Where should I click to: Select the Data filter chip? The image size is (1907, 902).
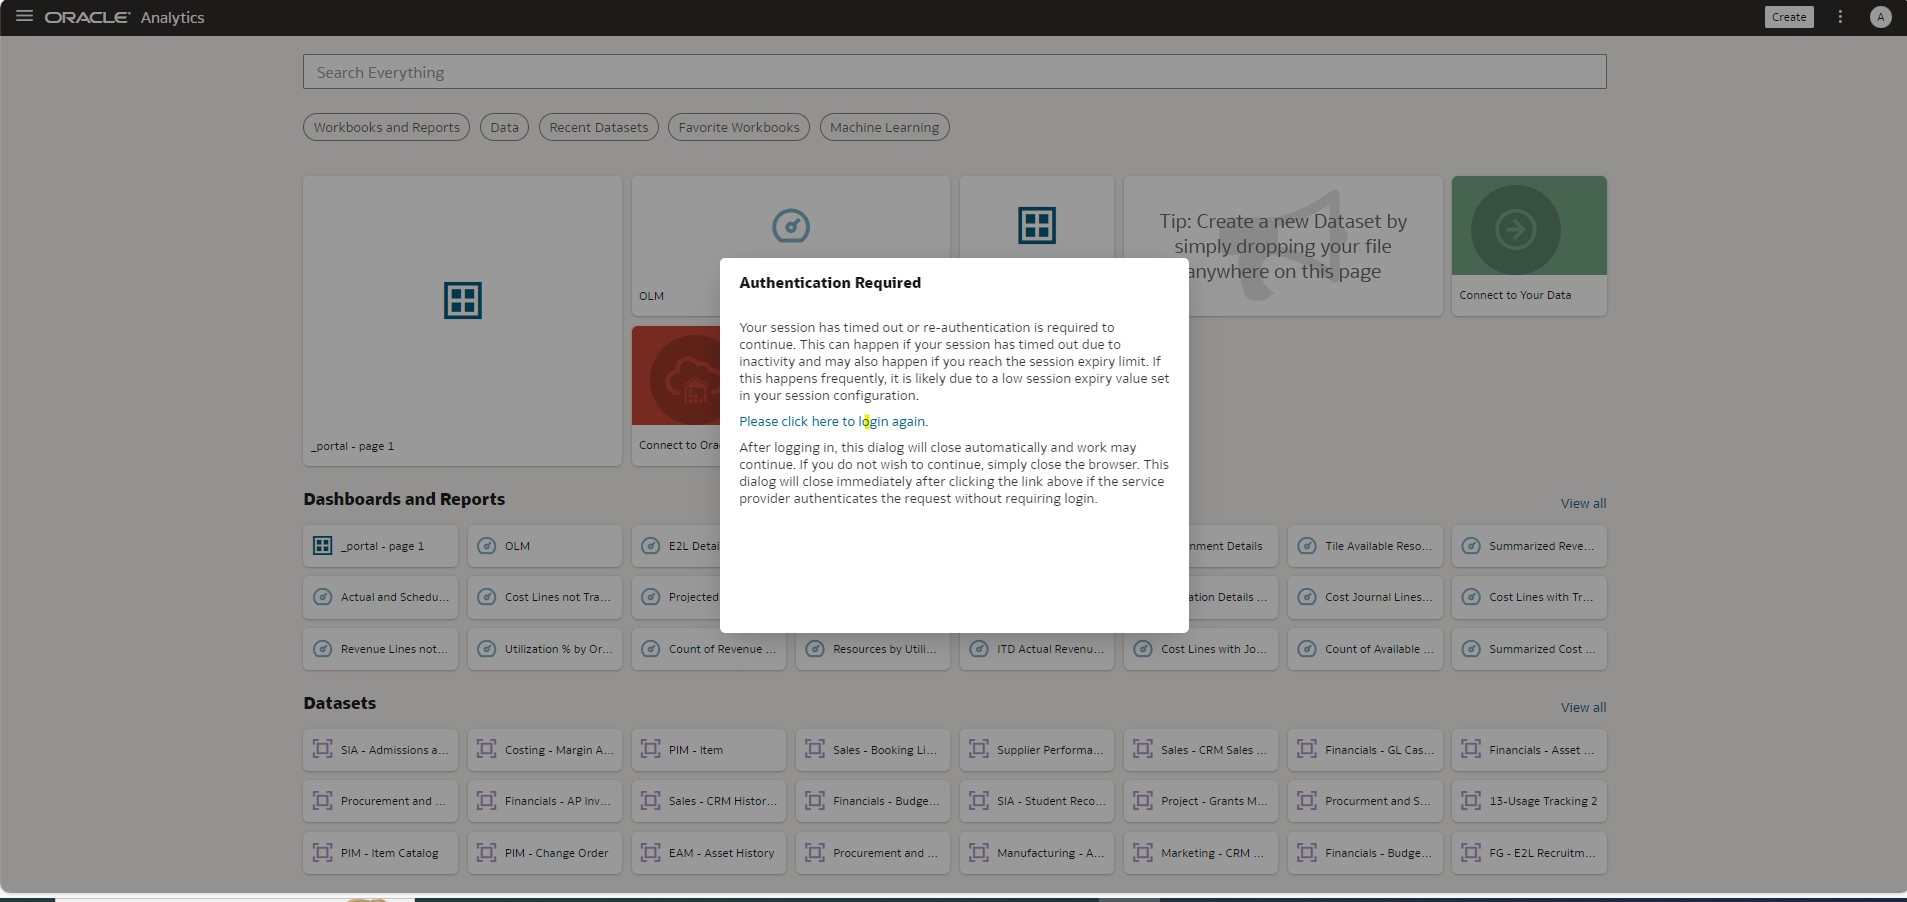[x=504, y=127]
